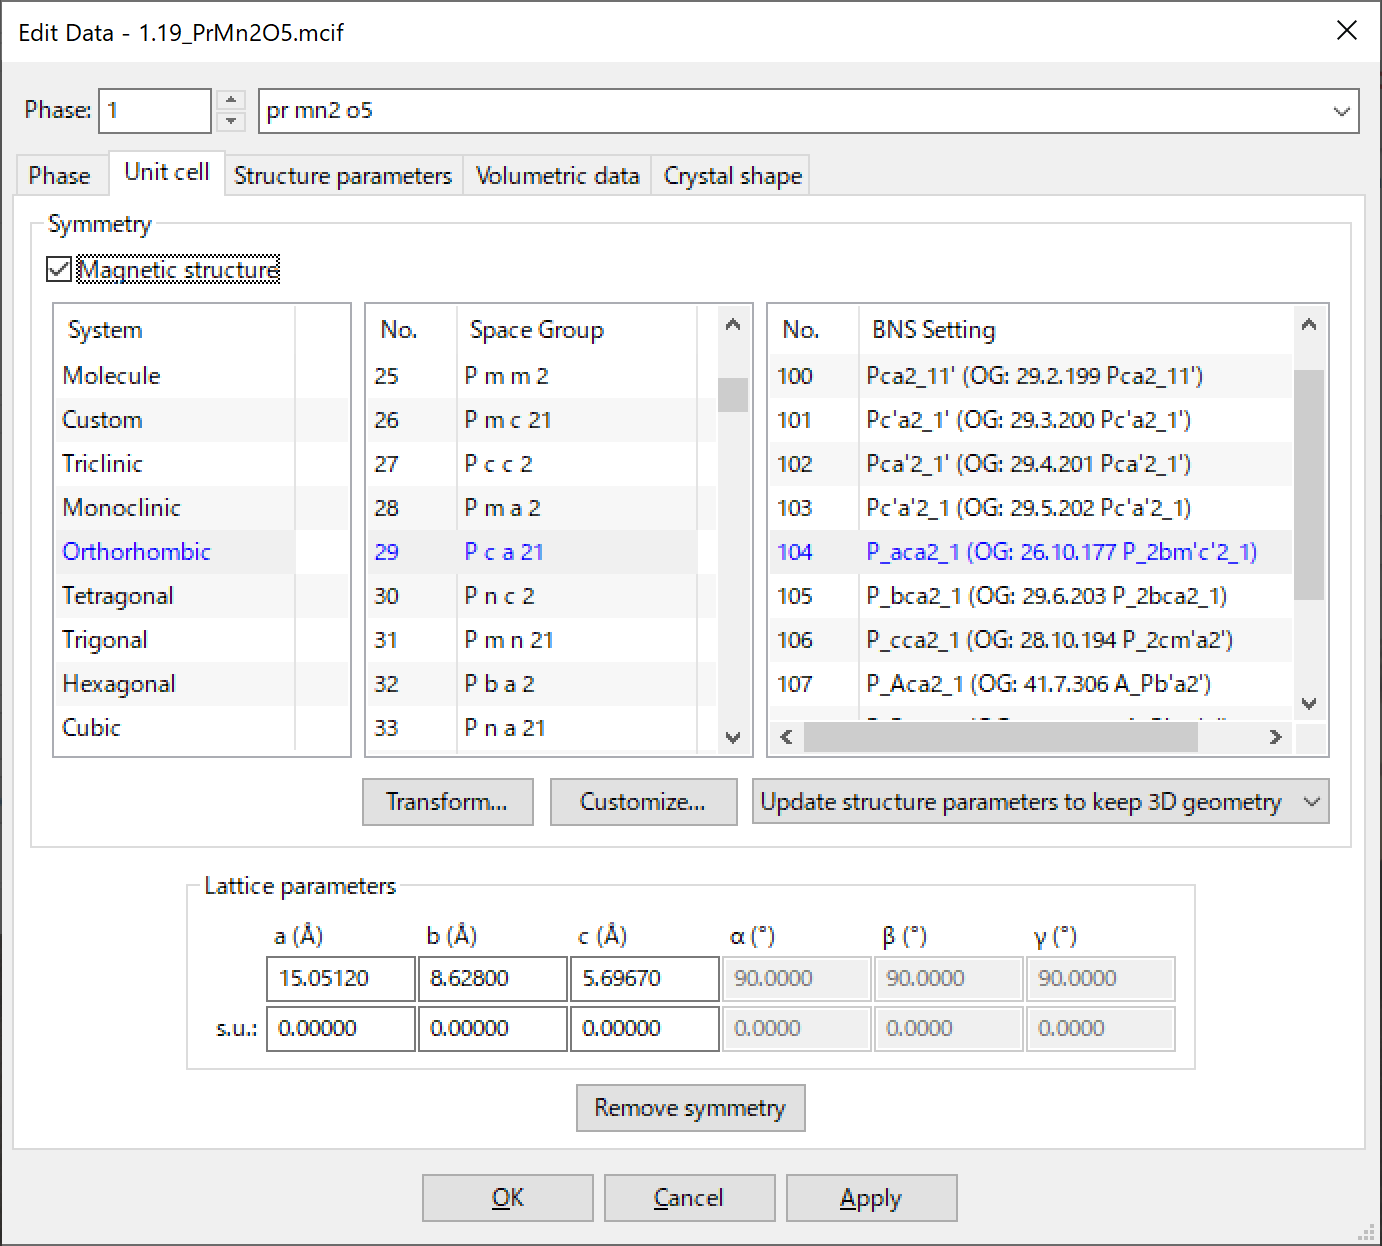Expand the phase name dropdown 'pr mn2 o5'
Screen dimensions: 1382x1246
click(x=1341, y=111)
